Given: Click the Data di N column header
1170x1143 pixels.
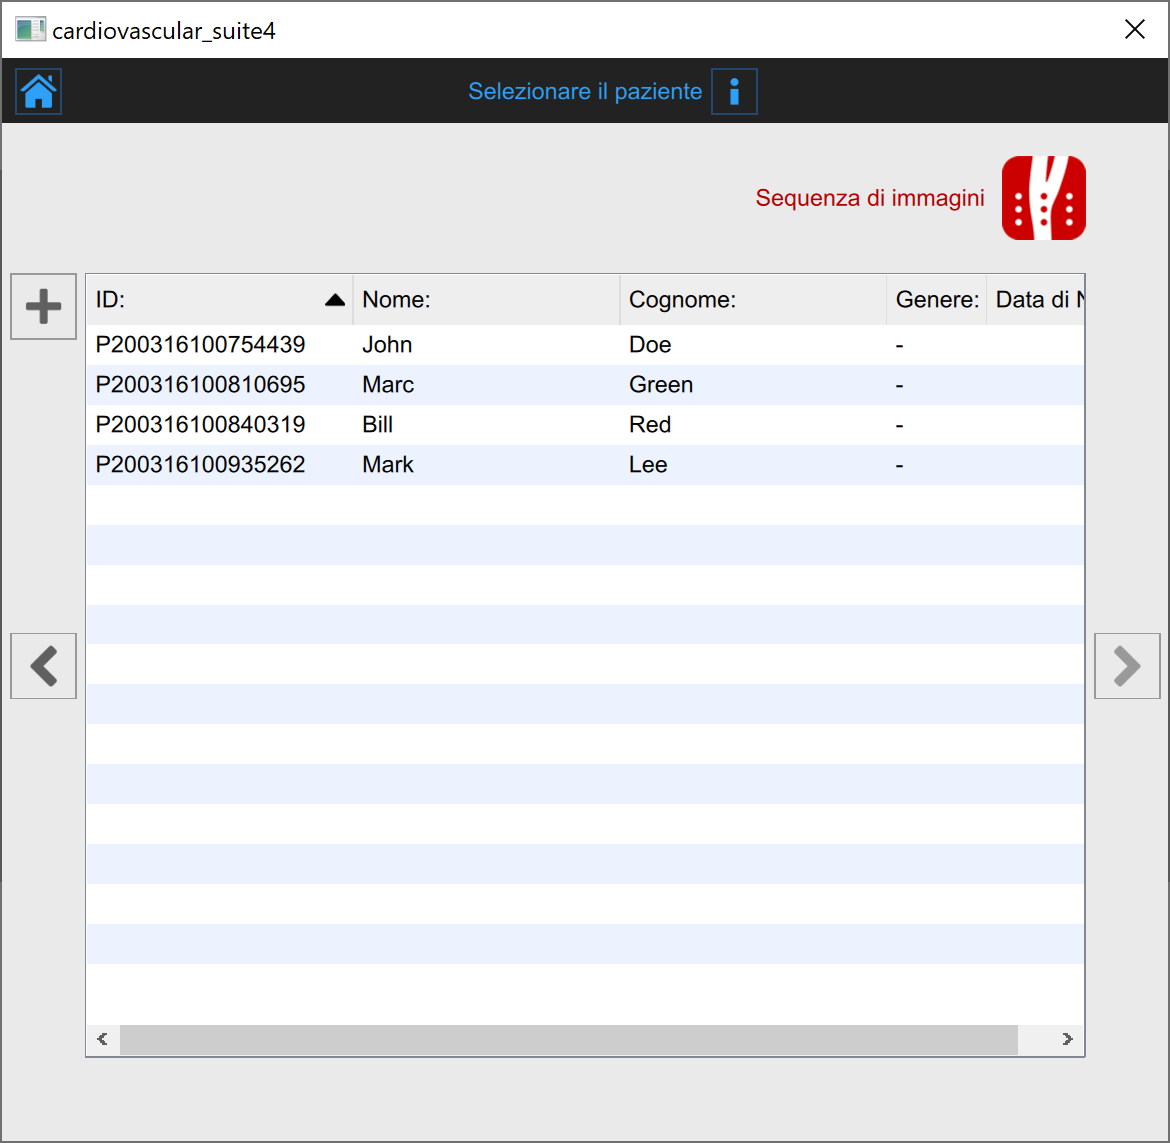Looking at the screenshot, I should 1036,300.
